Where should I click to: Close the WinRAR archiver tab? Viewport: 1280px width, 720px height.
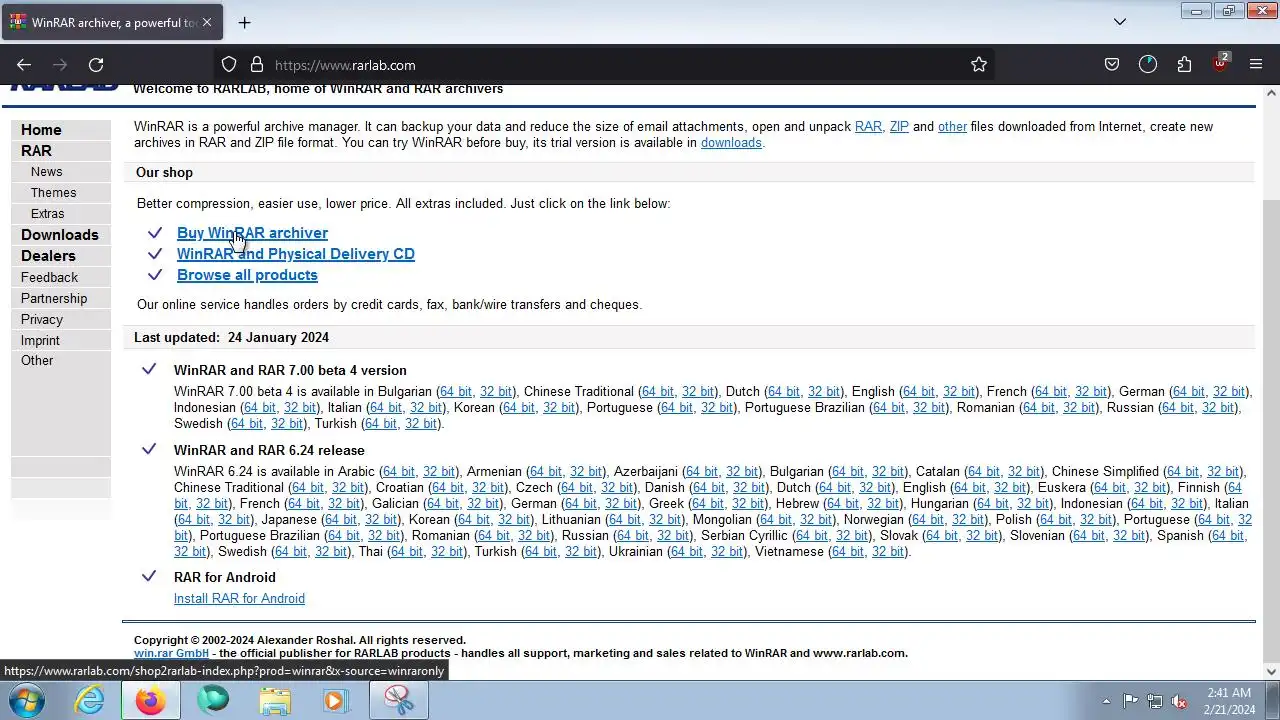pyautogui.click(x=207, y=22)
